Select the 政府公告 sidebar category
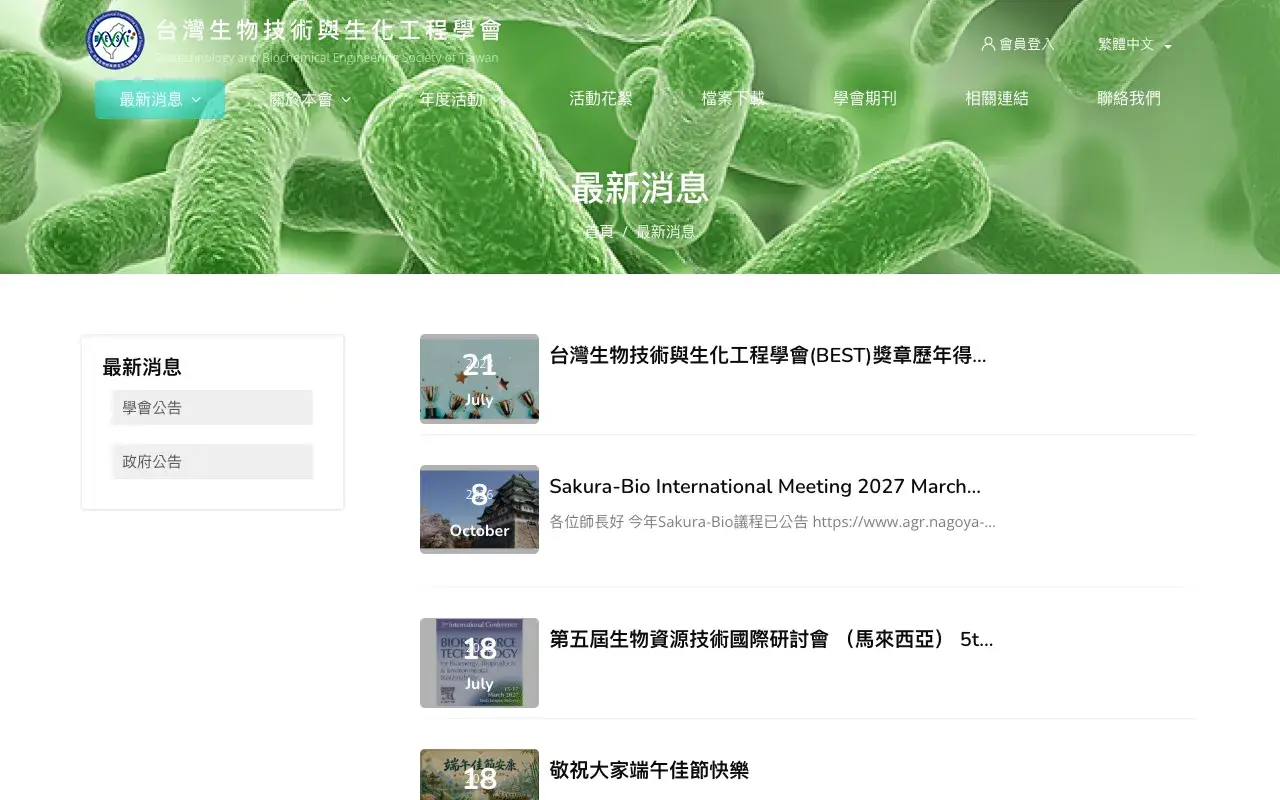Viewport: 1280px width, 800px height. coord(212,462)
